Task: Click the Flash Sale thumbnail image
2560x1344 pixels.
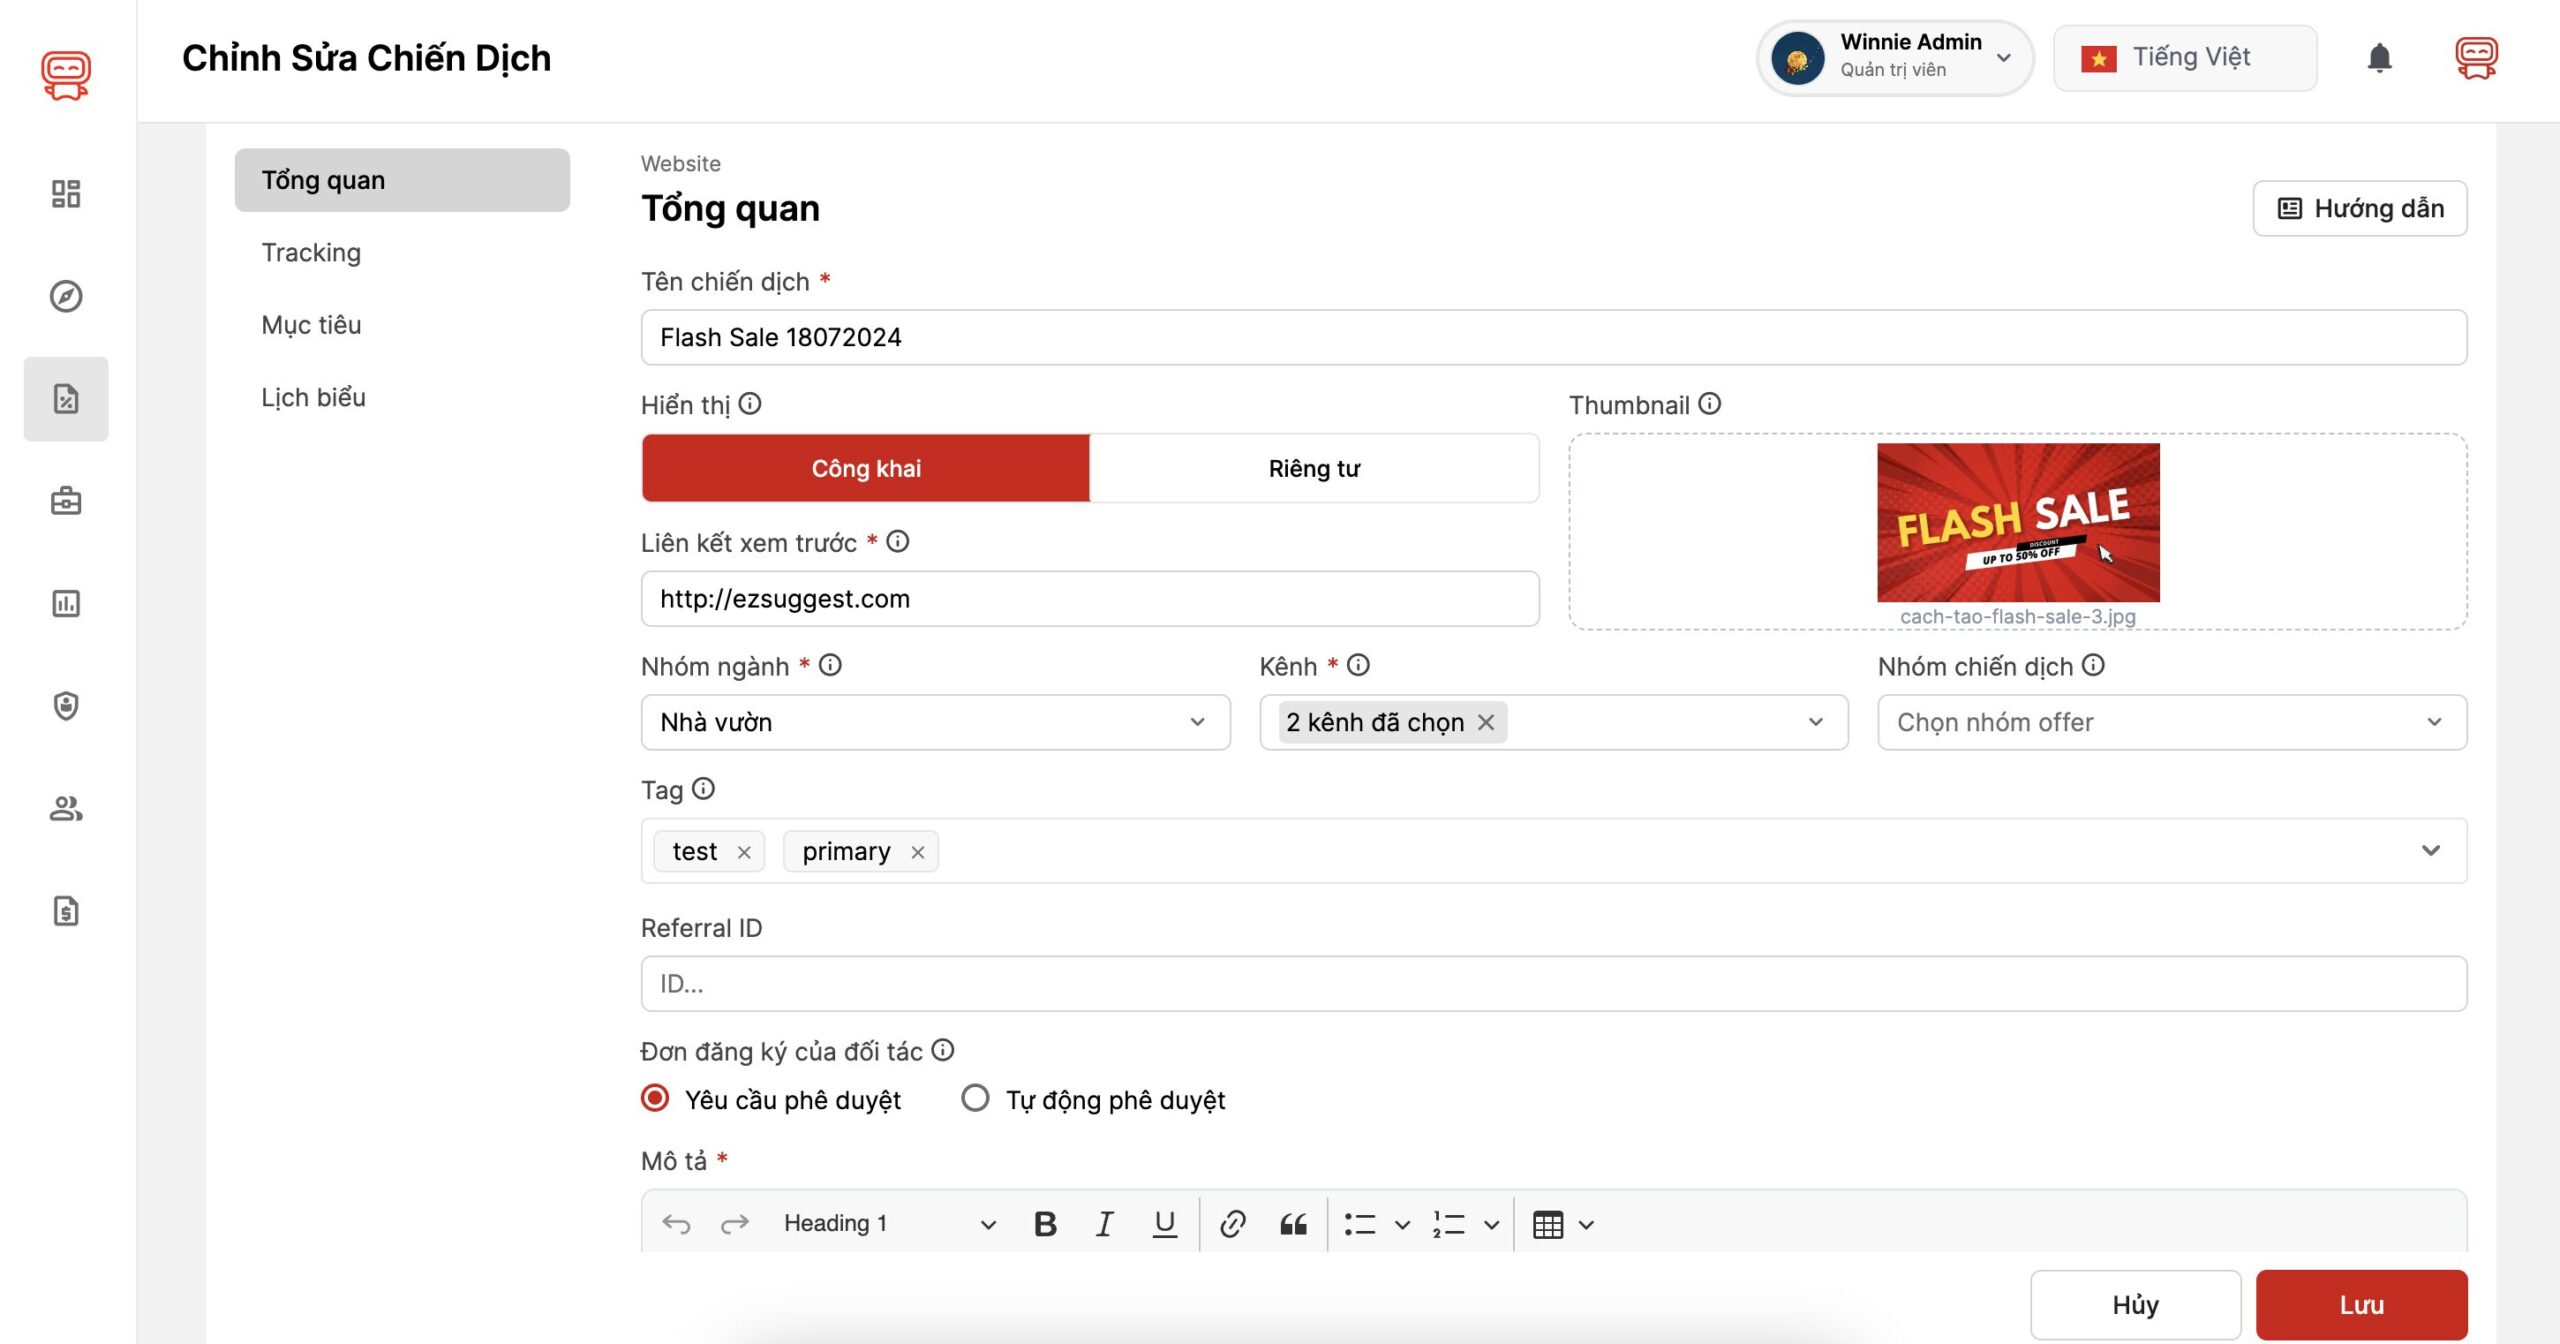Action: (x=2017, y=522)
